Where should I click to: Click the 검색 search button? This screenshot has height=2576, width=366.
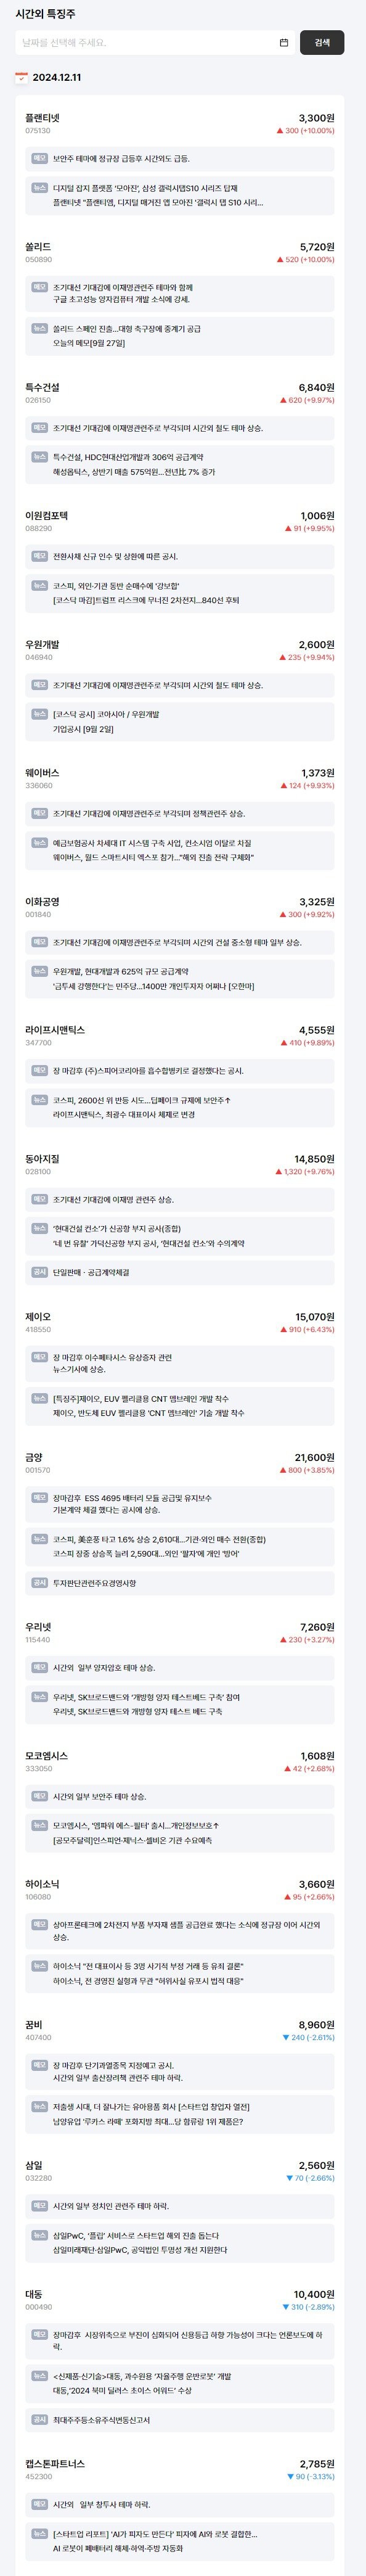coord(322,43)
